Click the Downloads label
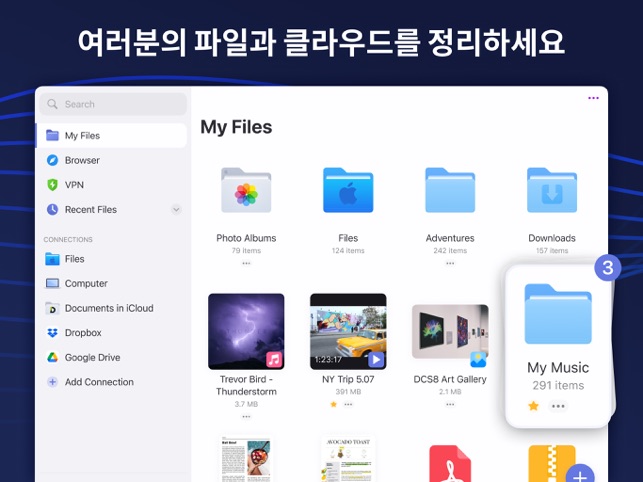Viewport: 643px width, 482px height. pyautogui.click(x=552, y=238)
